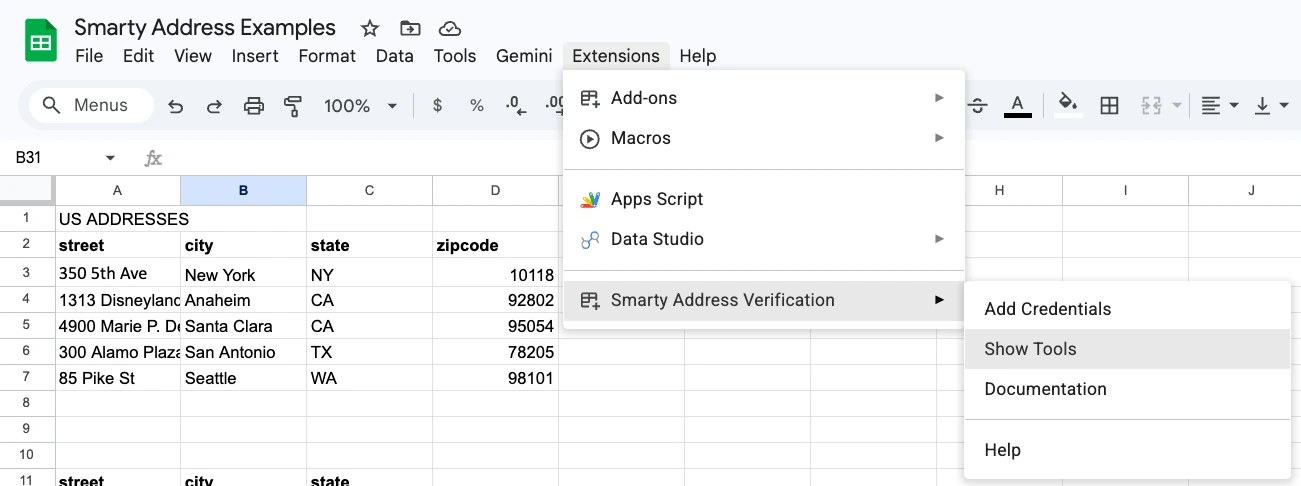Open the Gemini menu

pyautogui.click(x=524, y=56)
